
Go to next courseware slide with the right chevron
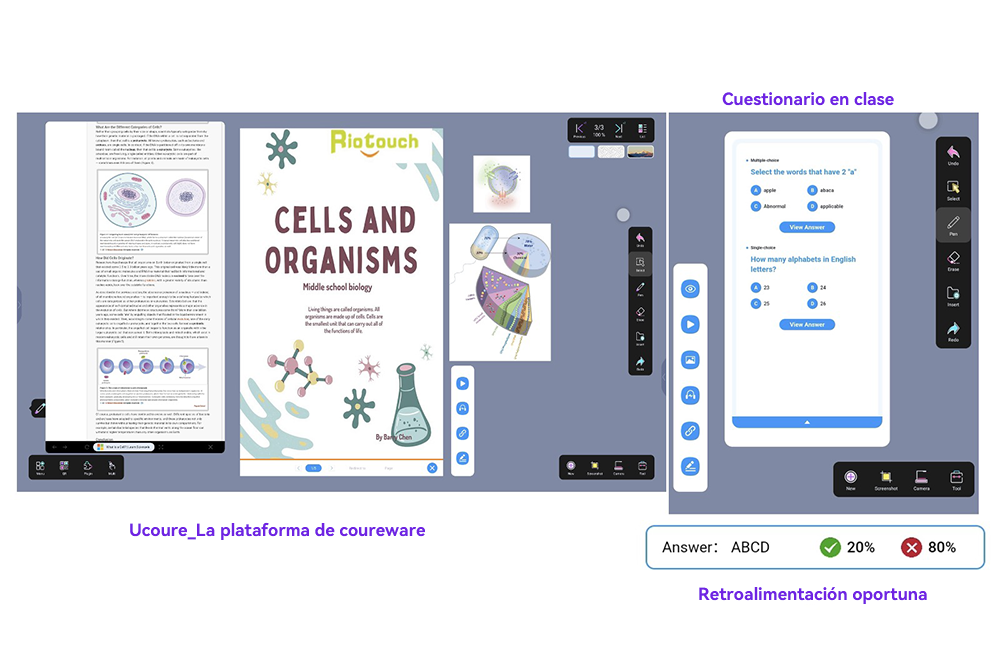point(332,468)
